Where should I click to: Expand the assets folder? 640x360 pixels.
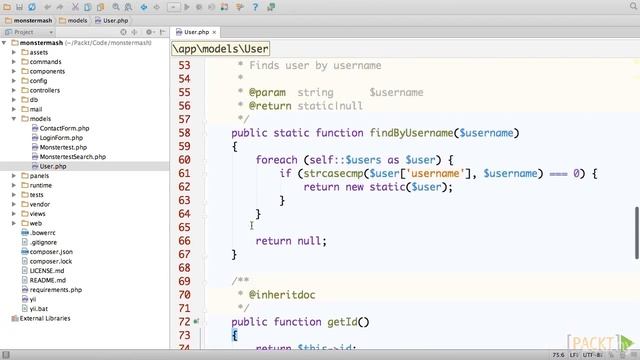pos(14,52)
